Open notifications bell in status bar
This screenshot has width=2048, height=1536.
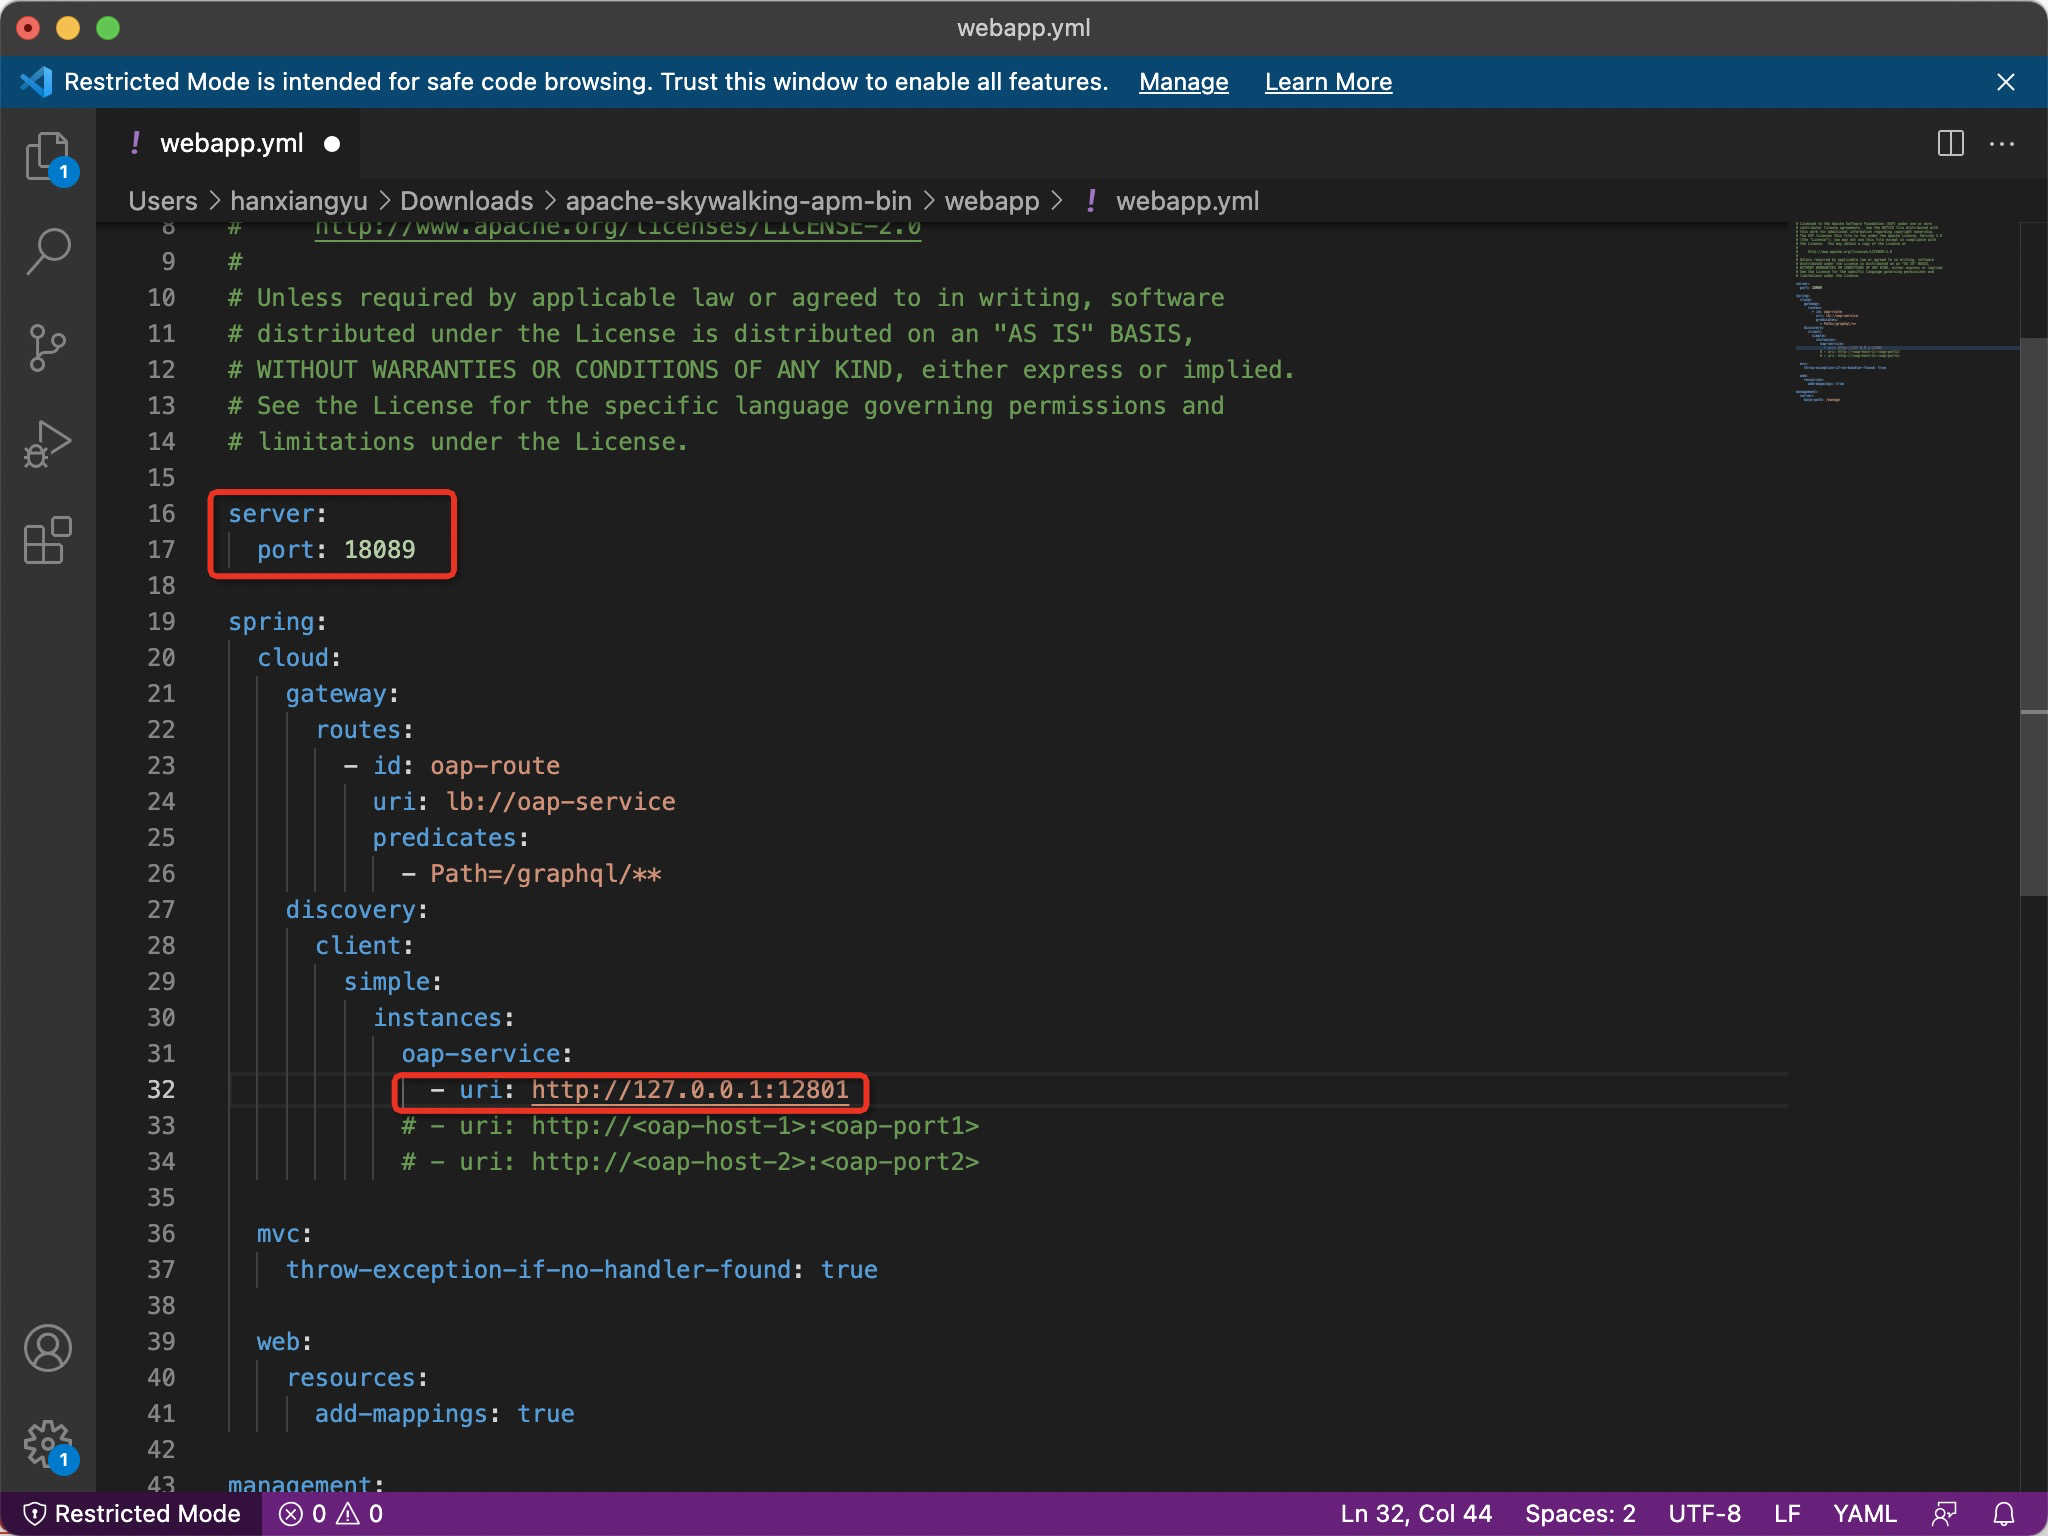tap(2004, 1514)
